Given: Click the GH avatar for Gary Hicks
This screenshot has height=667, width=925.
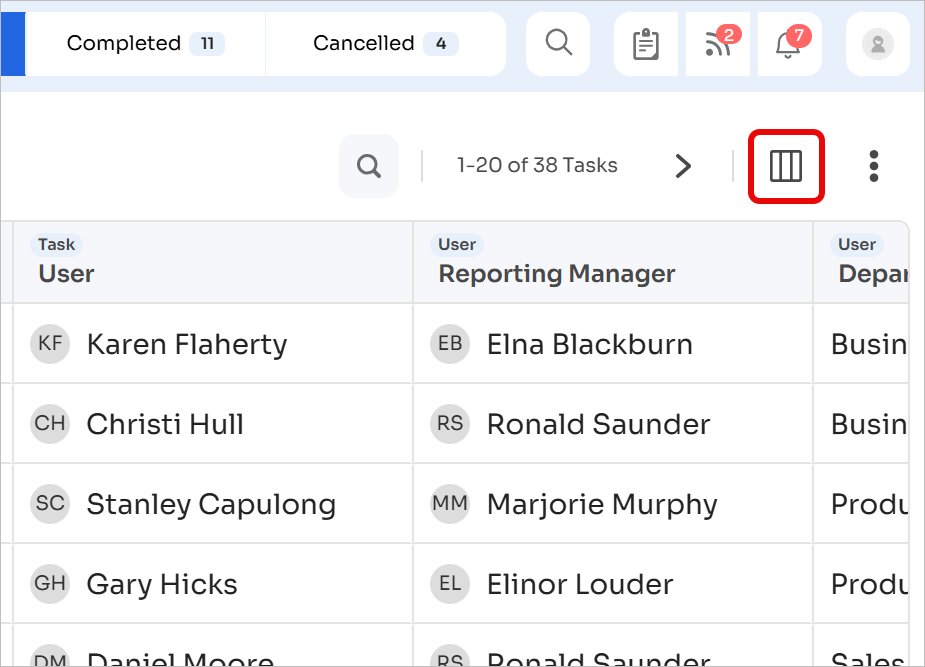Looking at the screenshot, I should coord(50,583).
